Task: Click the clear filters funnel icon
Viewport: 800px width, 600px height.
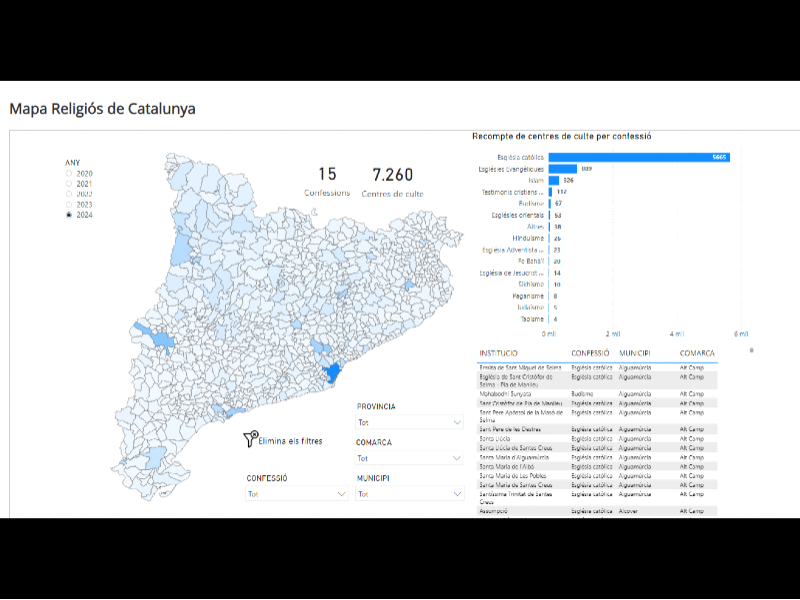Action: tap(250, 440)
